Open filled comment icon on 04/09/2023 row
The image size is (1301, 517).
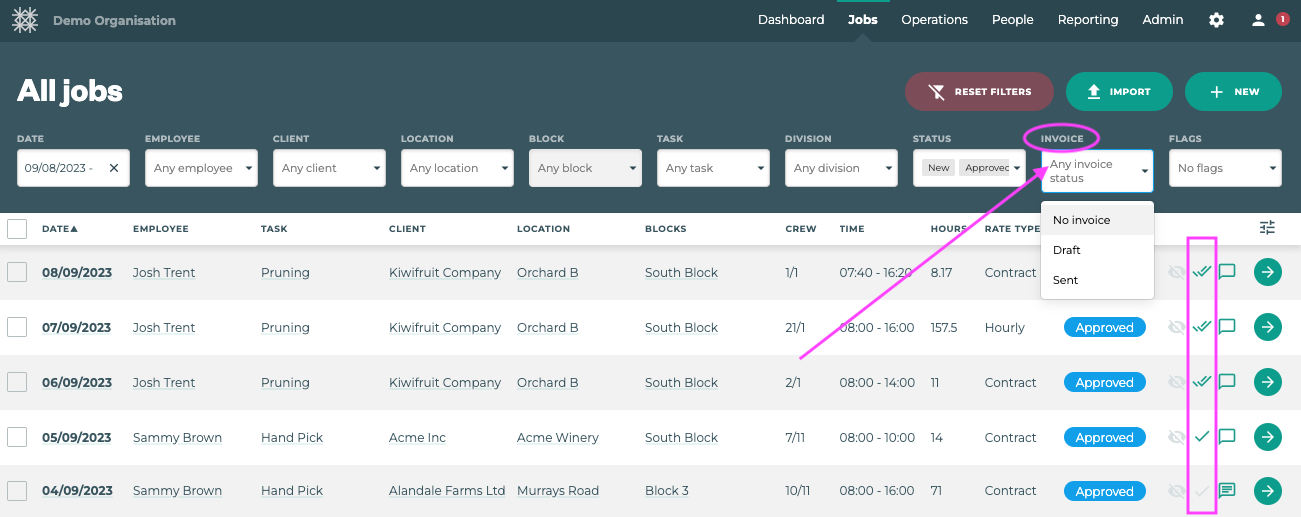point(1227,491)
